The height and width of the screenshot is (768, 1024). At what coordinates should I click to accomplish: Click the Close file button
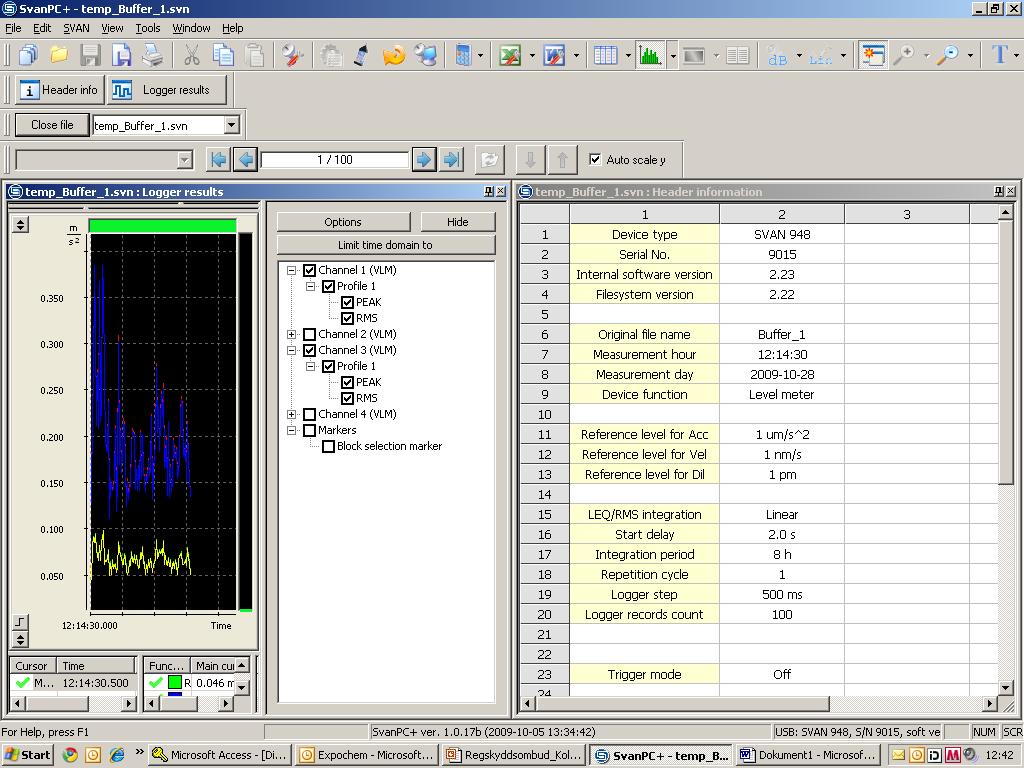pos(52,125)
